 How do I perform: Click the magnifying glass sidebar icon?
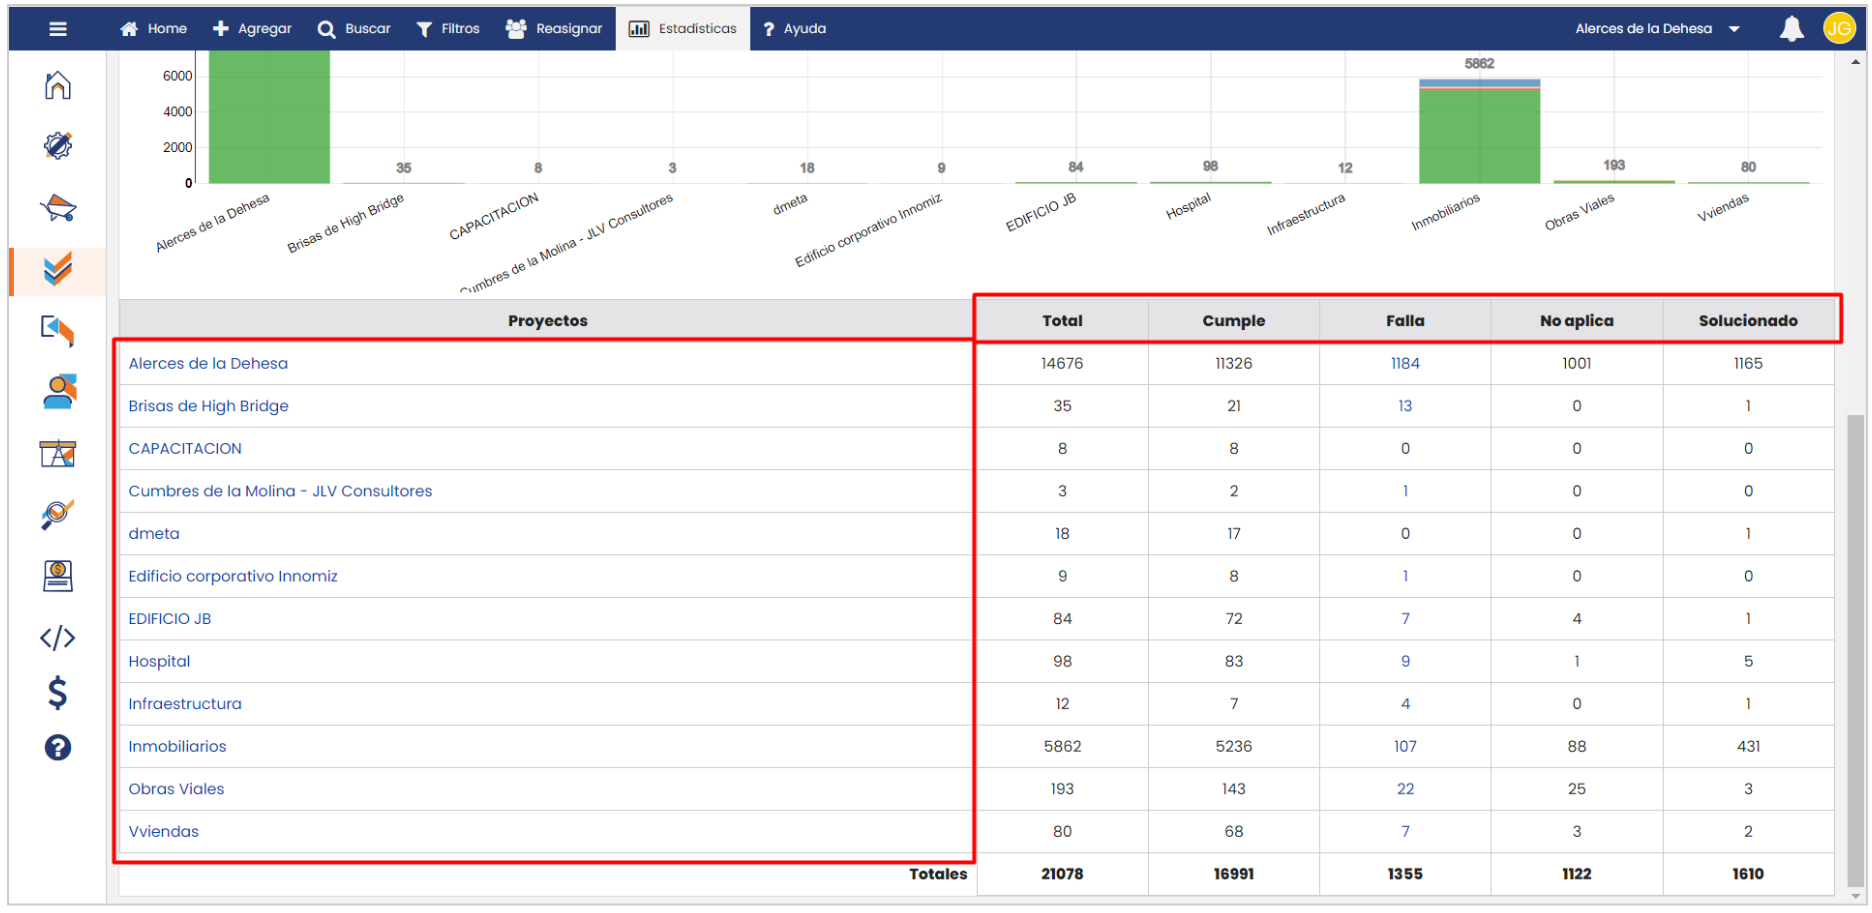58,514
